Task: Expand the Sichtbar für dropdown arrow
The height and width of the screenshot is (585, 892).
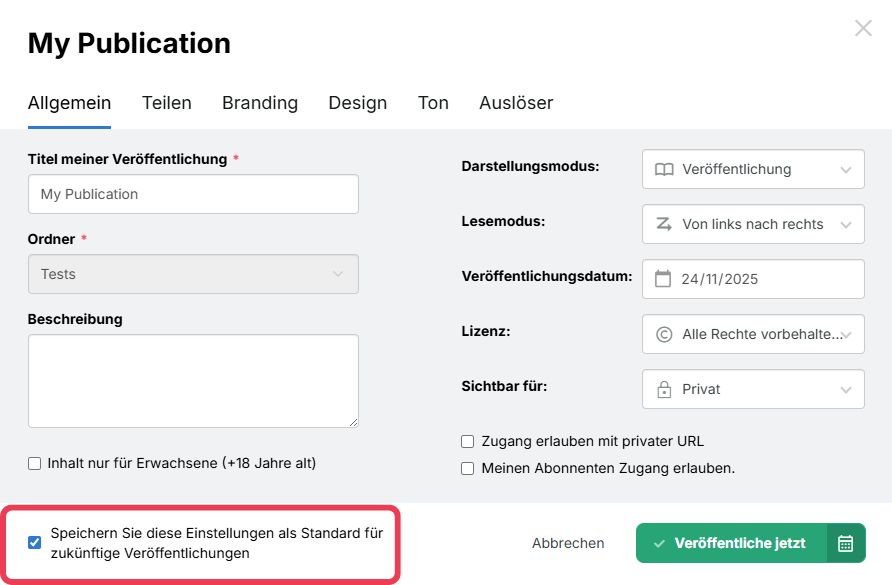Action: tap(846, 390)
